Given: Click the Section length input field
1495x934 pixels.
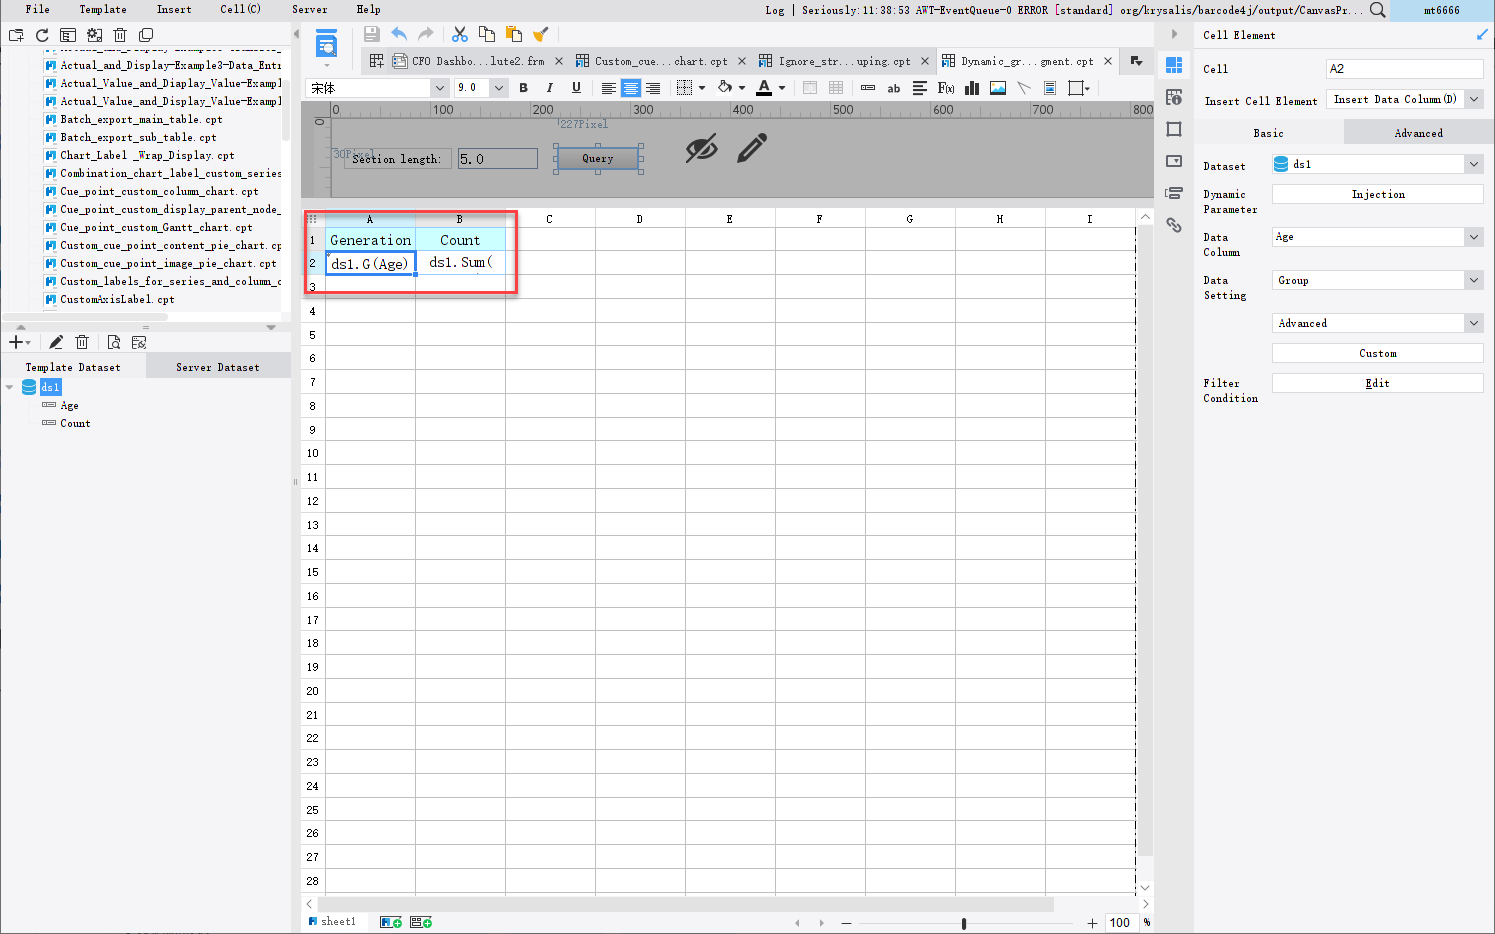Looking at the screenshot, I should [497, 157].
